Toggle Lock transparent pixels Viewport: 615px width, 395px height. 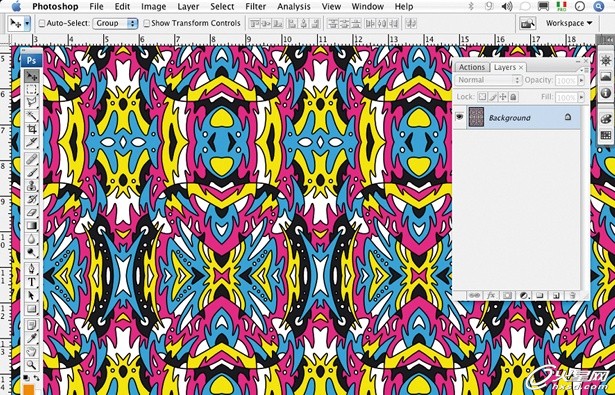tap(482, 96)
